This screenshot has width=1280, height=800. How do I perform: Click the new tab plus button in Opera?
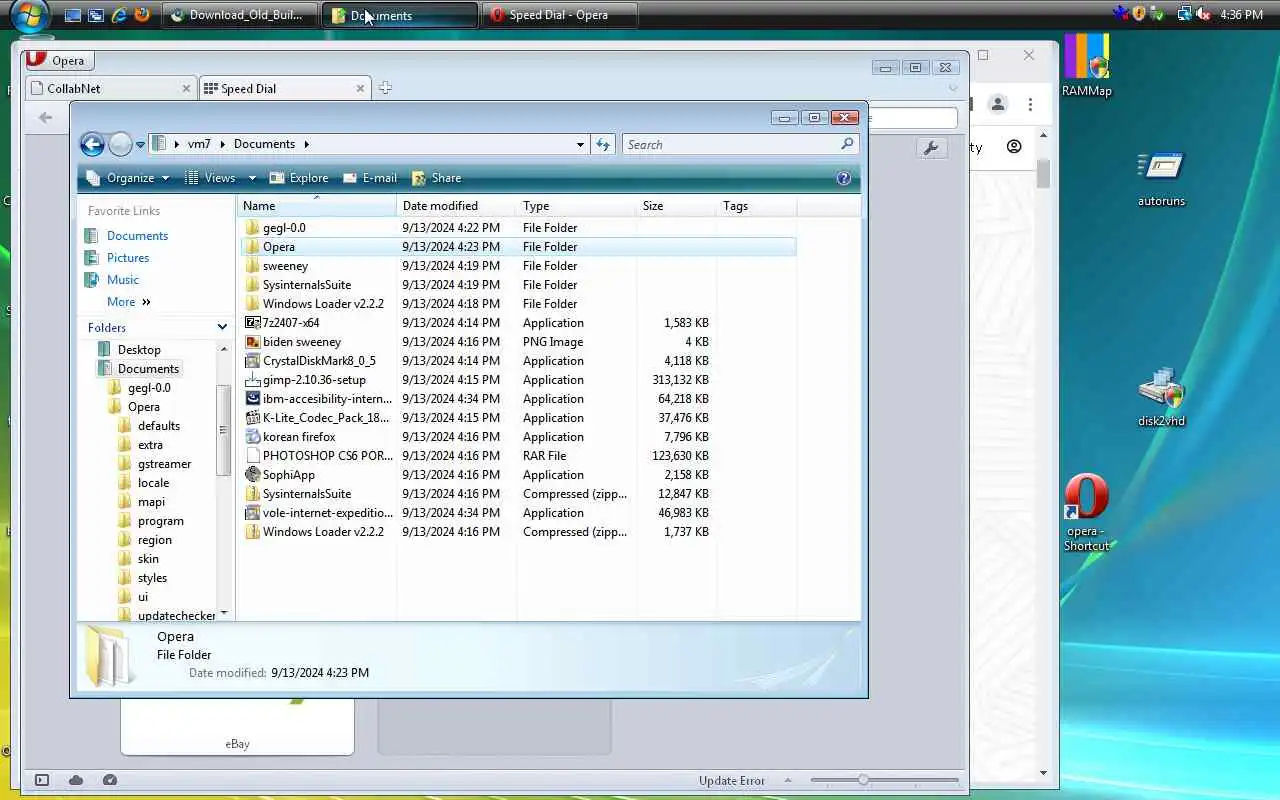click(385, 88)
